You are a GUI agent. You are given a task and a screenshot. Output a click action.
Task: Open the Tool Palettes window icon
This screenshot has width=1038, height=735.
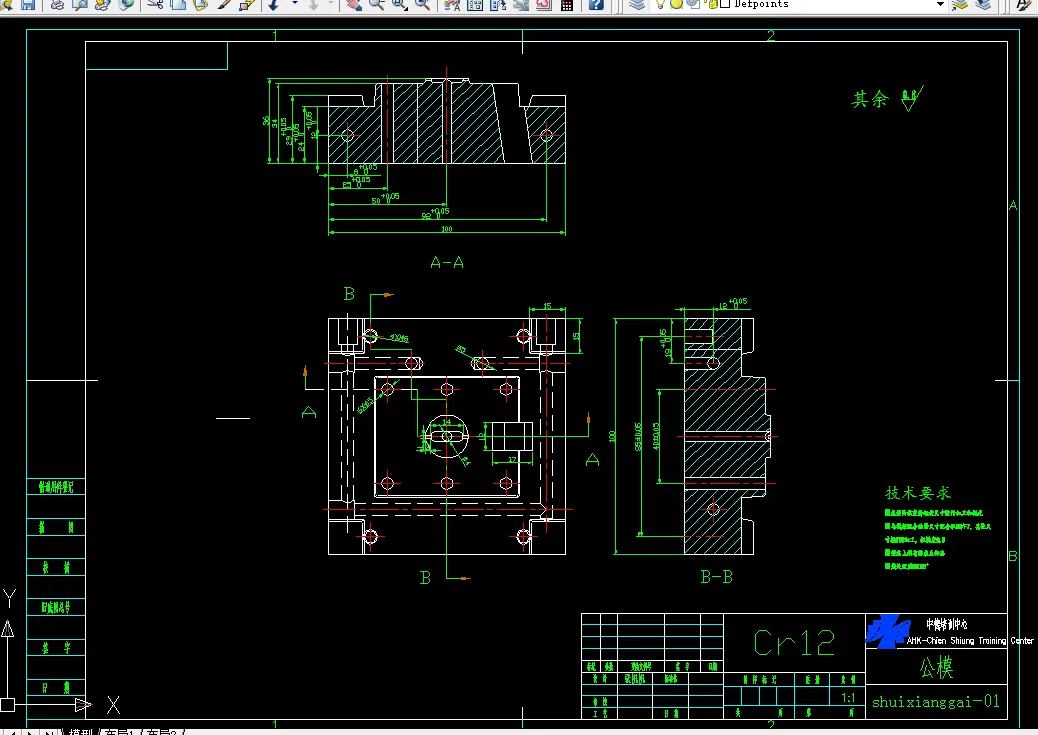coord(498,5)
